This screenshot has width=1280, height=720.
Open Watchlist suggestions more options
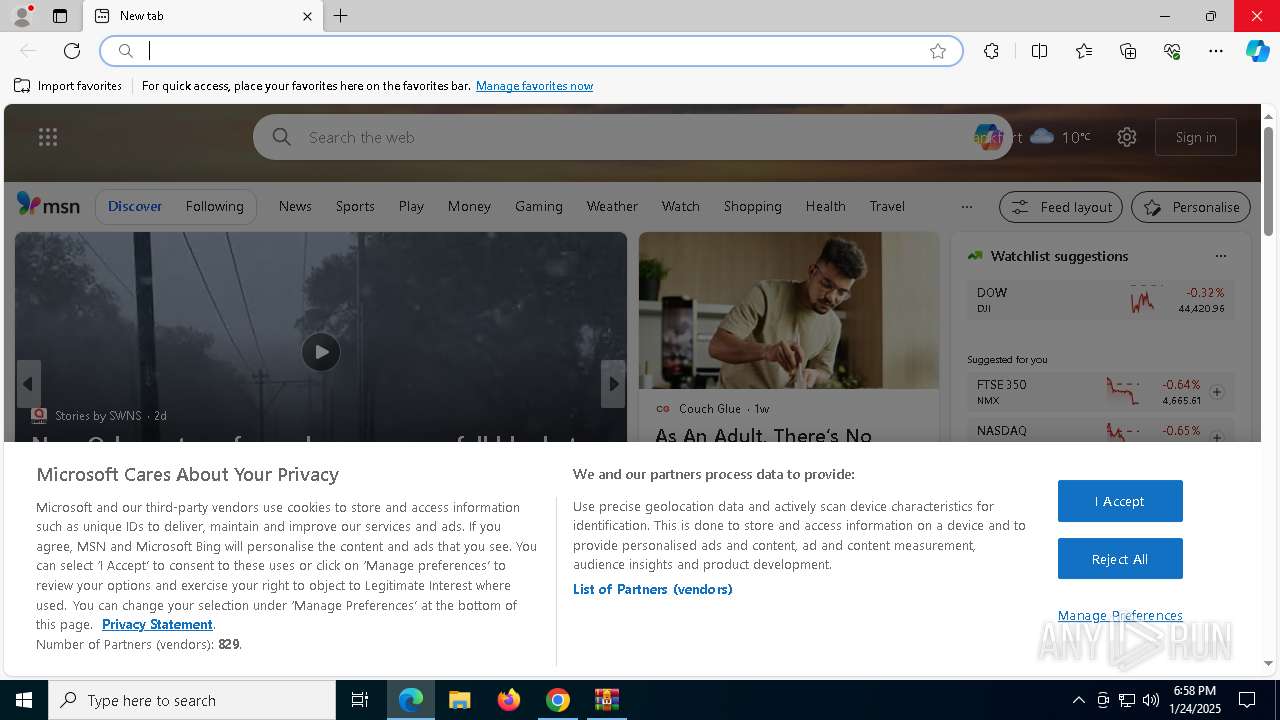(1220, 256)
